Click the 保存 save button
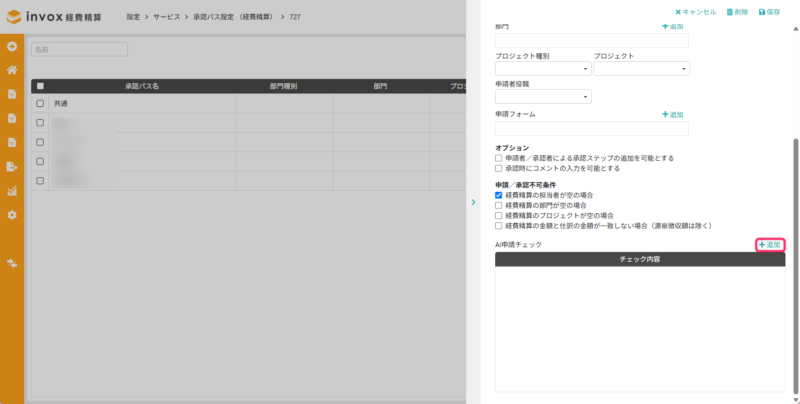This screenshot has height=404, width=800. 769,12
